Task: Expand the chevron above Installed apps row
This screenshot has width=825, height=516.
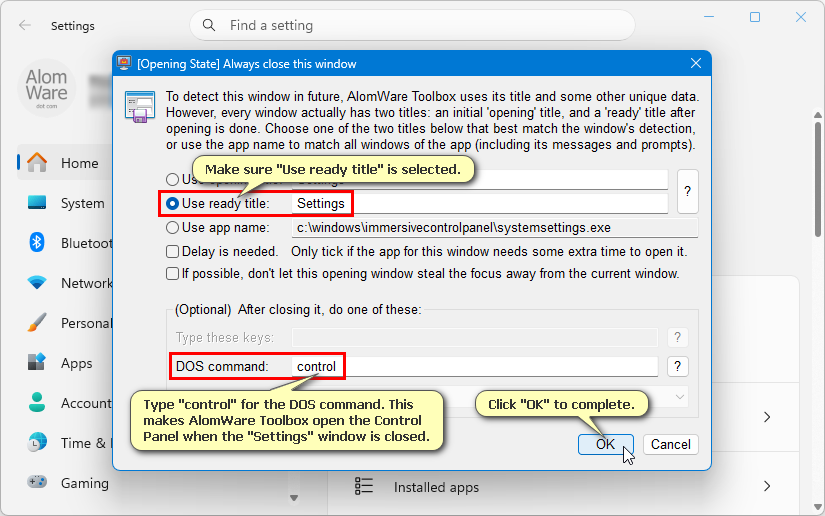Action: tap(767, 417)
